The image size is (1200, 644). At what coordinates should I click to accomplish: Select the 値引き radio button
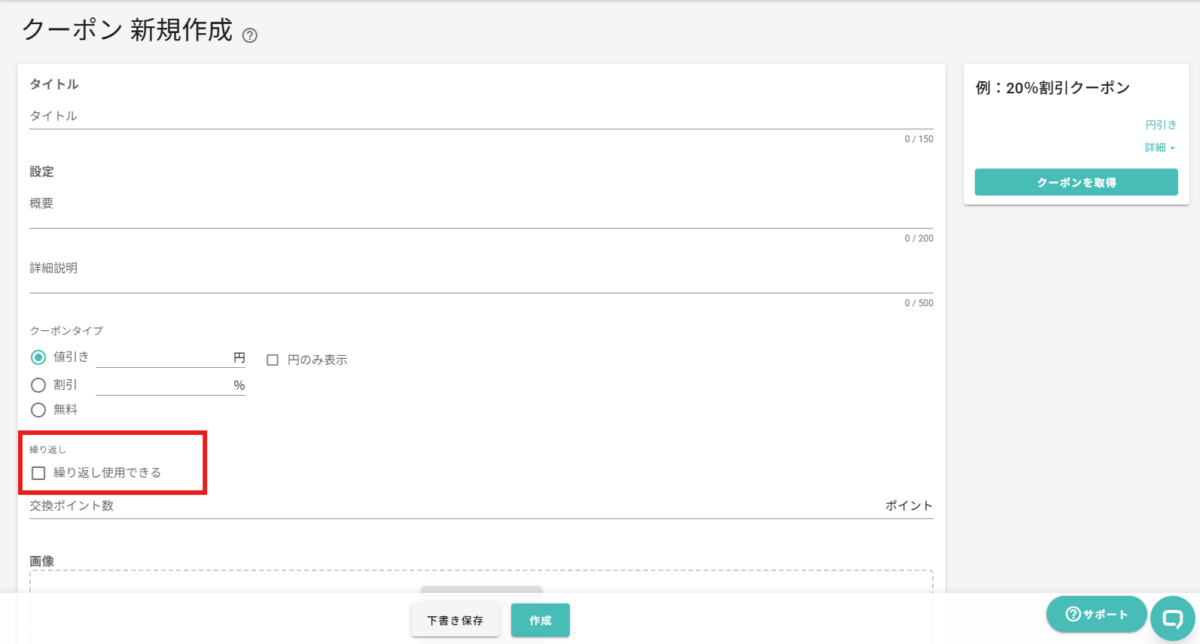39,357
